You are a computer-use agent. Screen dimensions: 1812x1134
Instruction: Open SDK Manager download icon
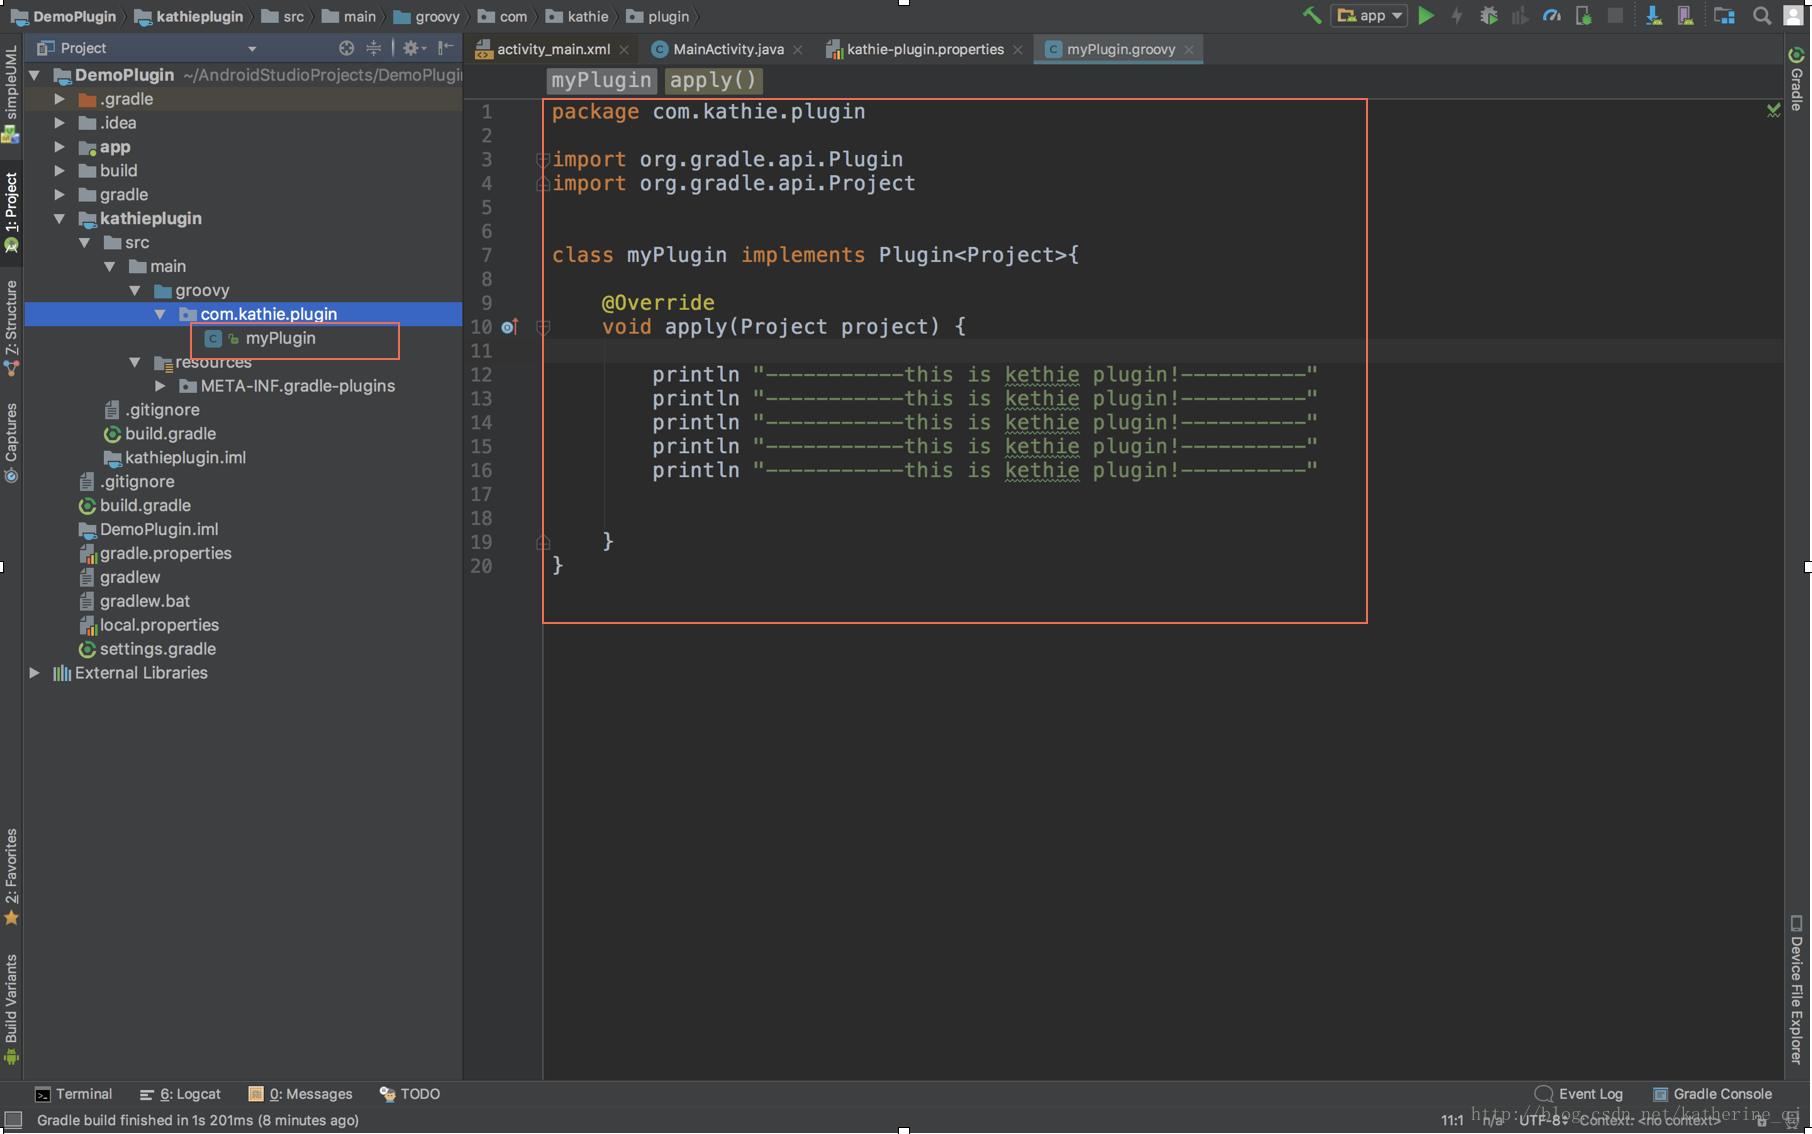coord(1654,16)
